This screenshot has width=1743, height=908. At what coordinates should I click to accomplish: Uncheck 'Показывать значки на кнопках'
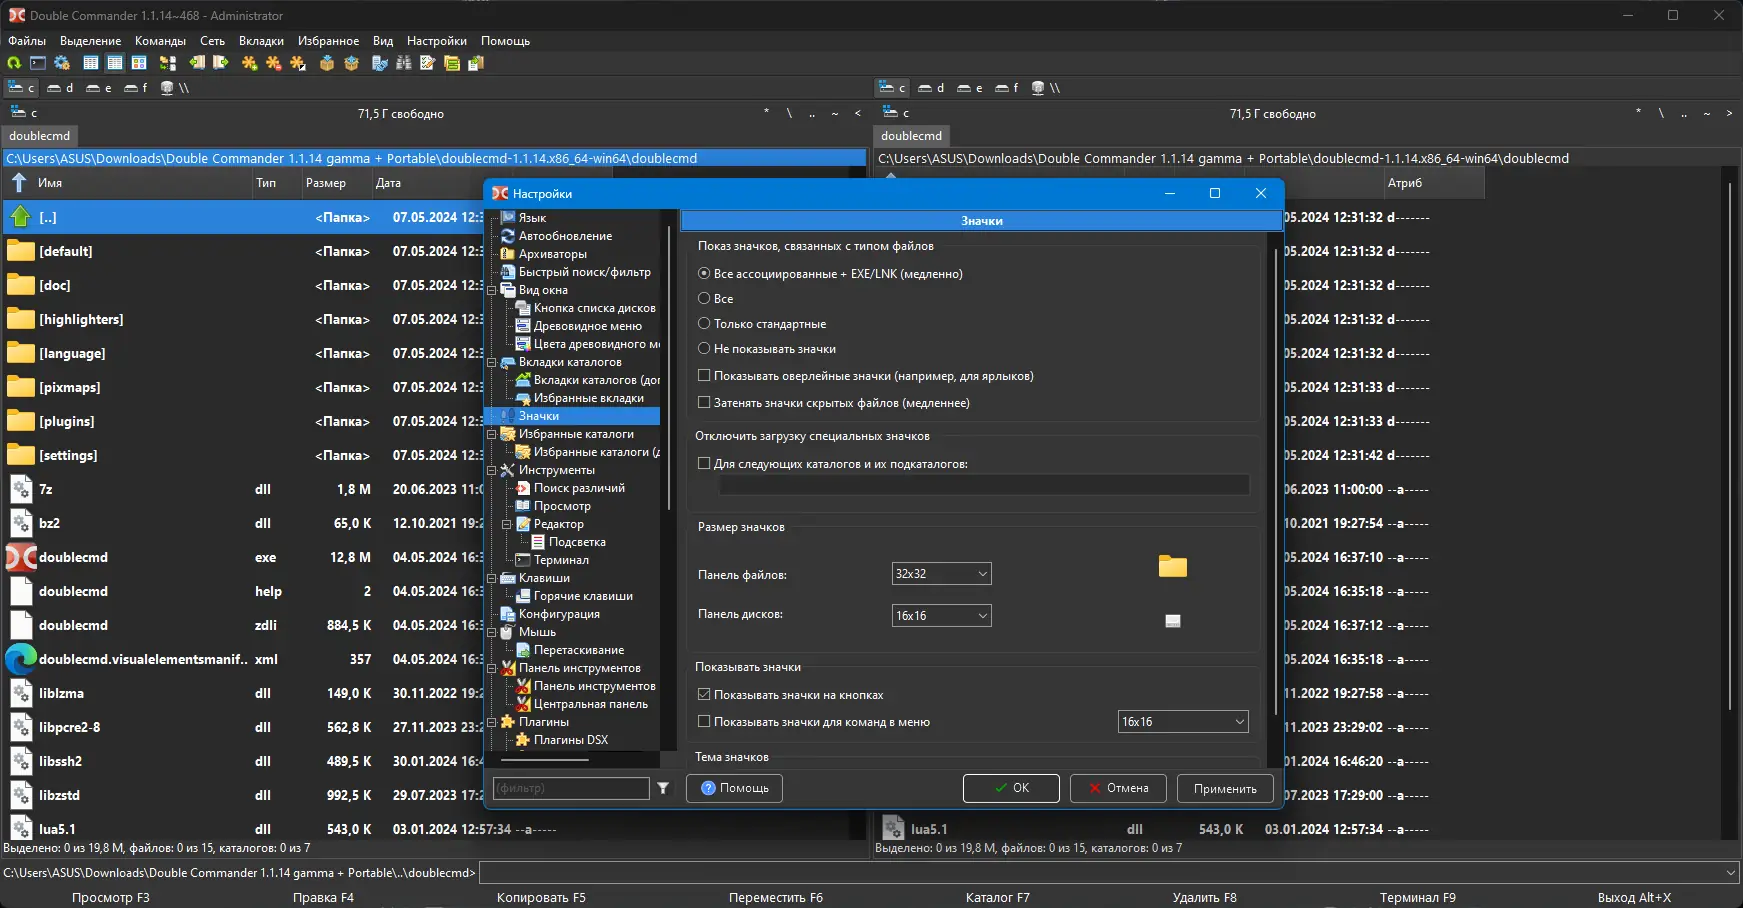704,695
